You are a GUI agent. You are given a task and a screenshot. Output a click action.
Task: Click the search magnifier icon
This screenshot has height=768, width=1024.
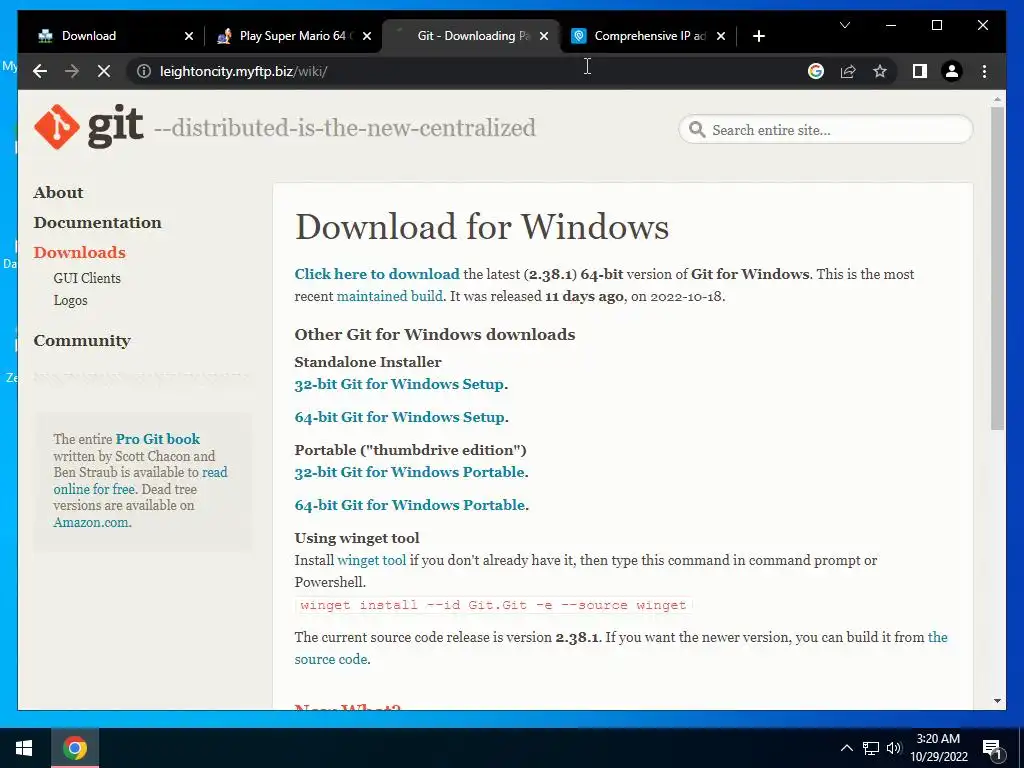click(x=697, y=129)
